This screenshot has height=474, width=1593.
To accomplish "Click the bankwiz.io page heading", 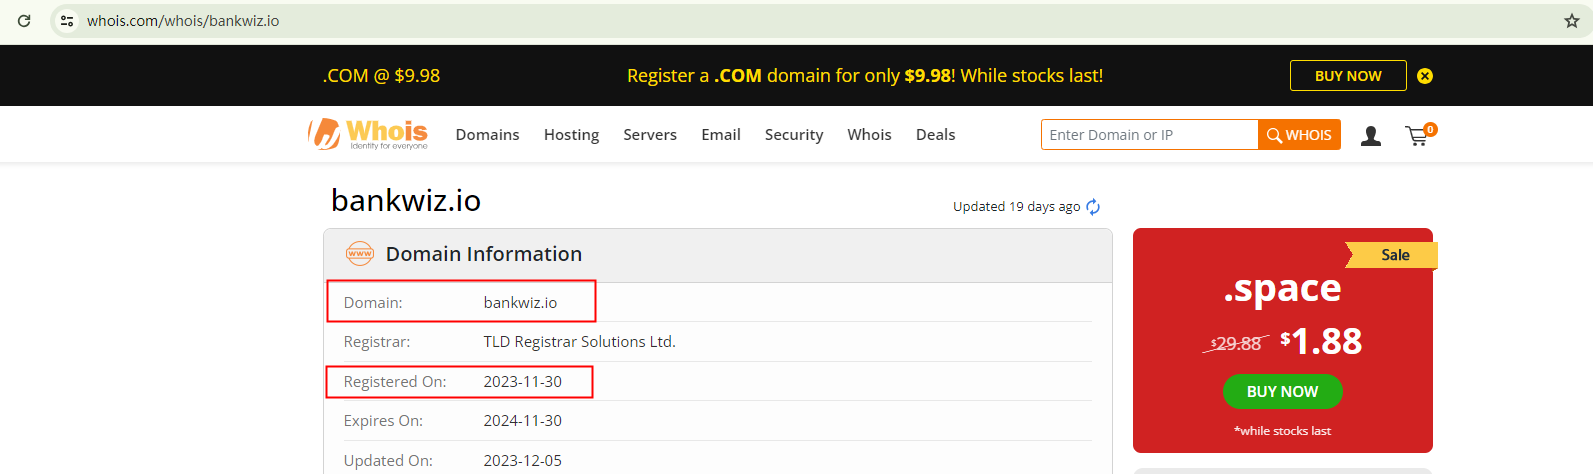I will click(406, 200).
